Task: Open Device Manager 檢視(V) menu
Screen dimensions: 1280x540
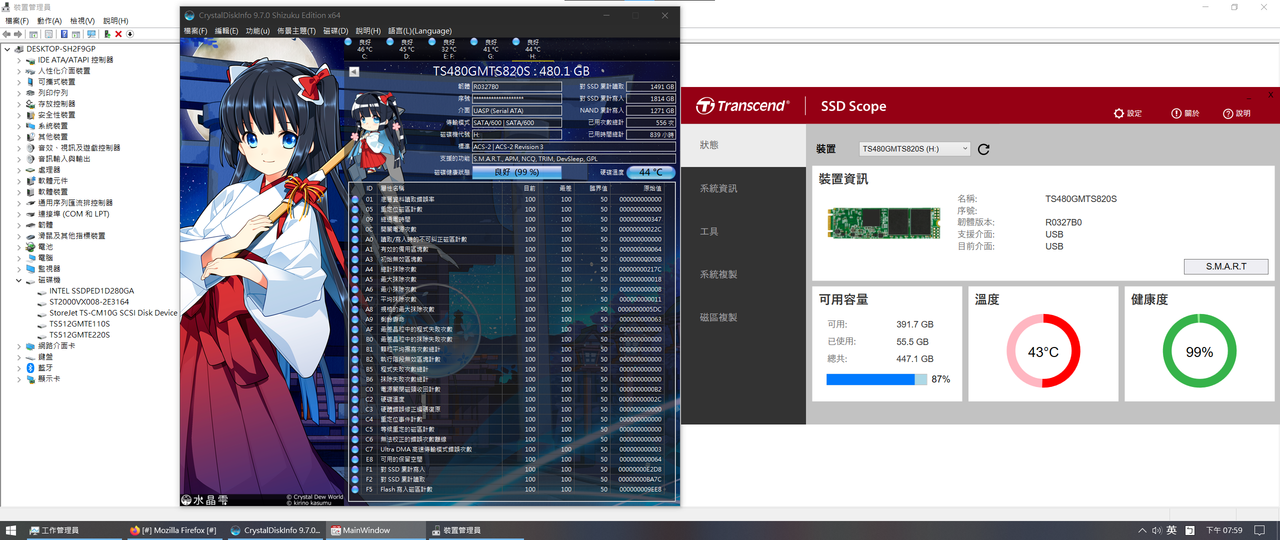Action: point(83,20)
